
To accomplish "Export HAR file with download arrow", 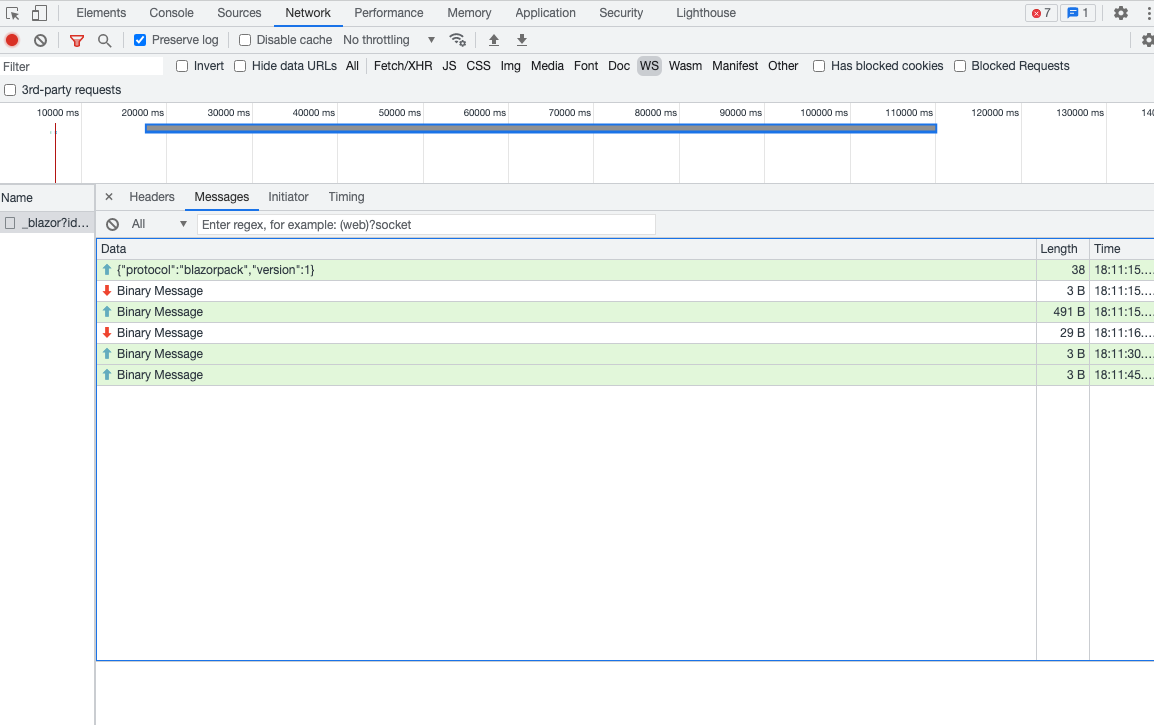I will point(522,40).
